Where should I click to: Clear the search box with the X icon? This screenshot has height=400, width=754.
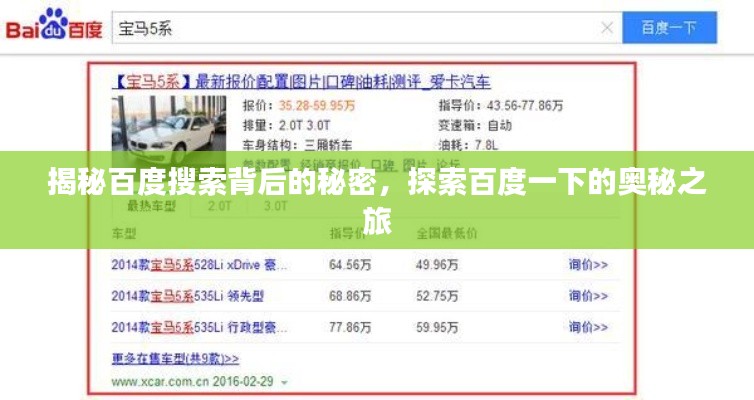pyautogui.click(x=607, y=28)
